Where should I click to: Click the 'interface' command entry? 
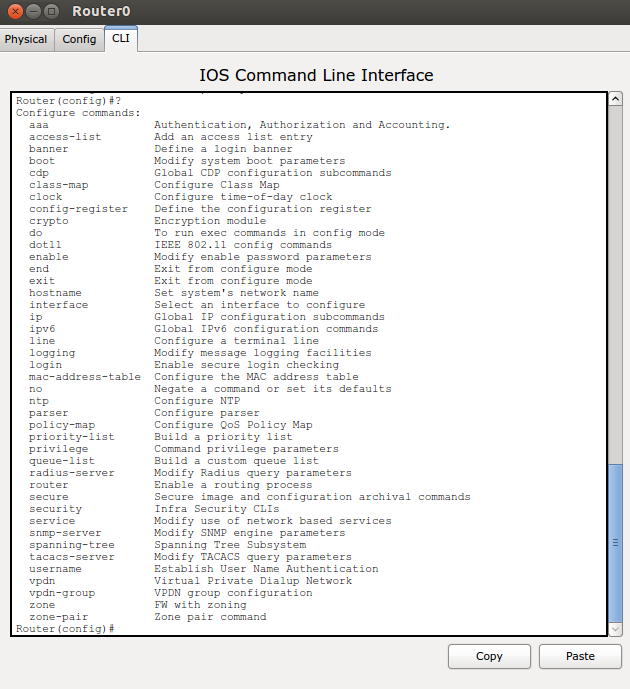click(58, 305)
